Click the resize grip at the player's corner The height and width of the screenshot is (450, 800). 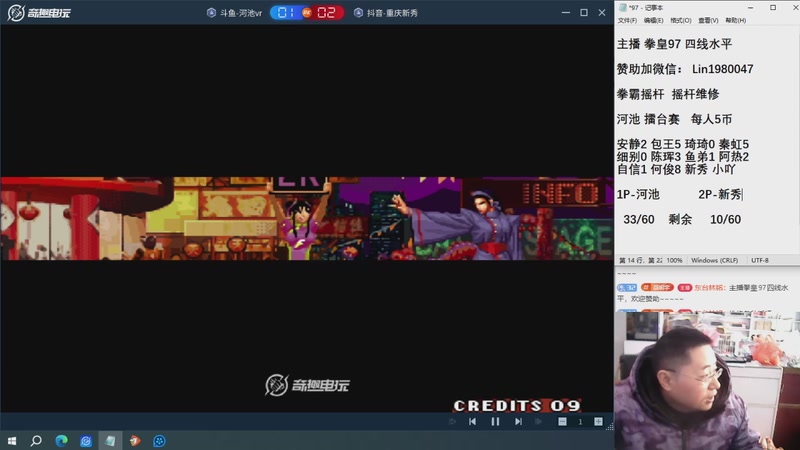[x=610, y=427]
